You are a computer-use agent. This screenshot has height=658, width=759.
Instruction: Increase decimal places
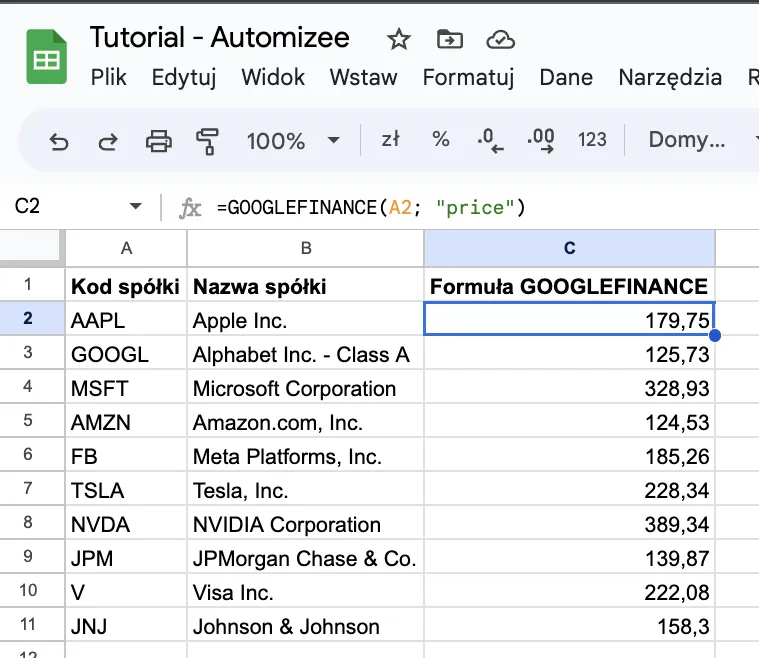[x=541, y=140]
